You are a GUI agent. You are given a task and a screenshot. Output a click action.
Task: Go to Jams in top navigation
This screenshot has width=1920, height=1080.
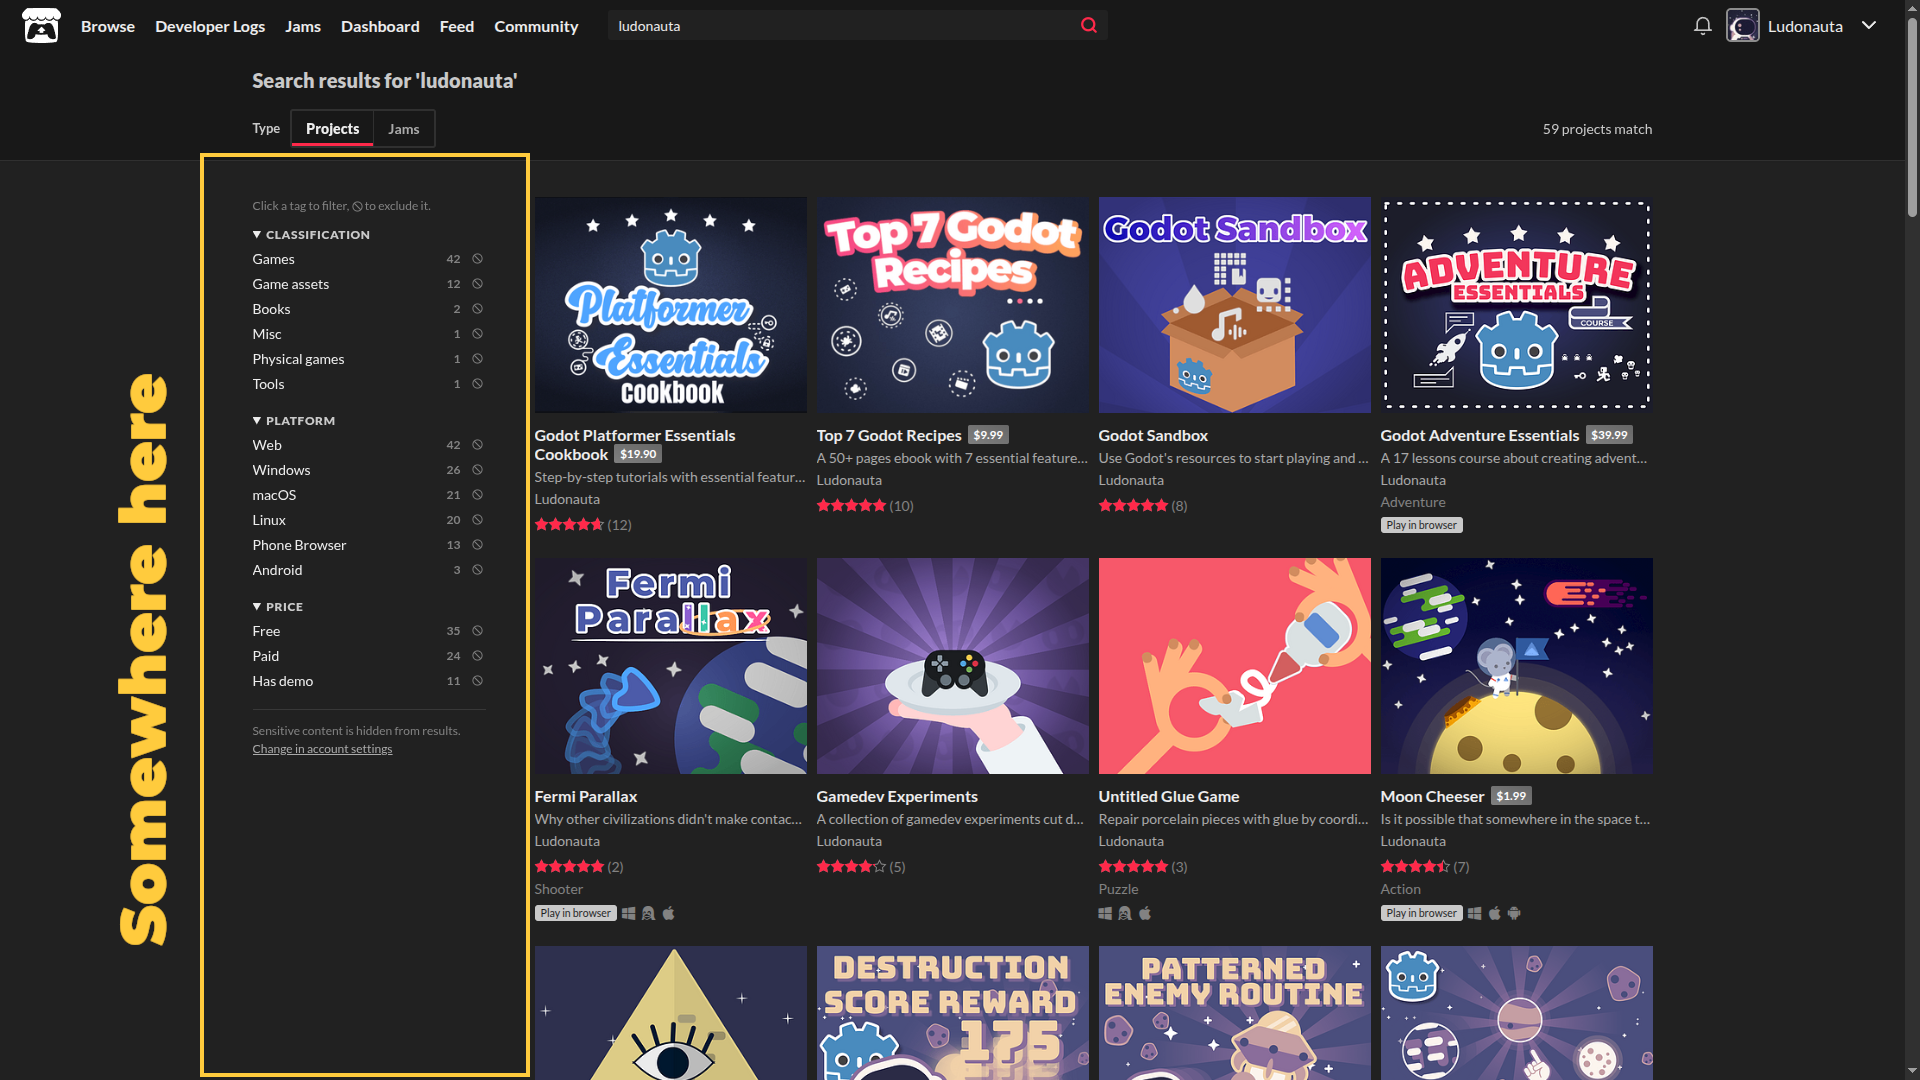pos(303,26)
